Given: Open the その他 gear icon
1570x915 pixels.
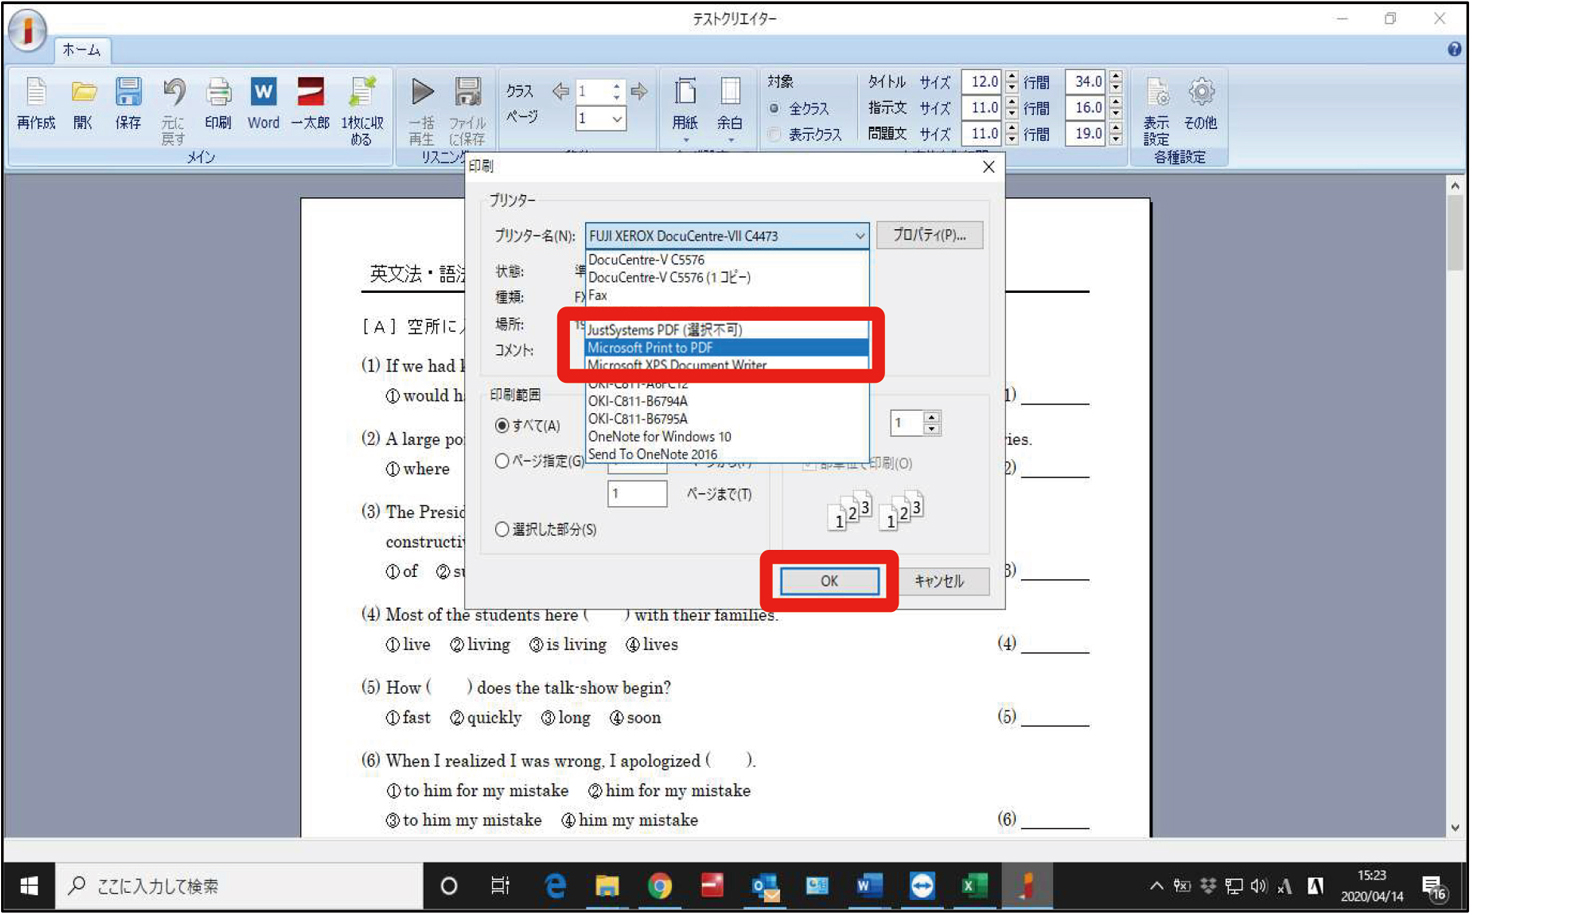Looking at the screenshot, I should pyautogui.click(x=1201, y=95).
